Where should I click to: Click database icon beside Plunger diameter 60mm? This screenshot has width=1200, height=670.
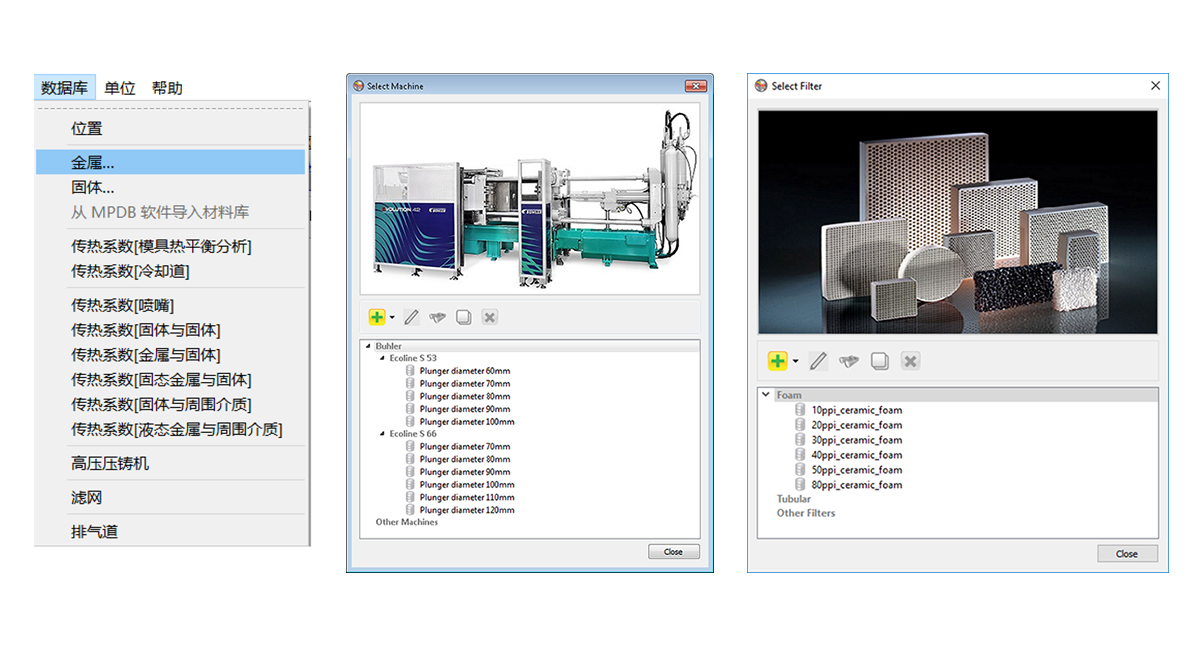[410, 371]
